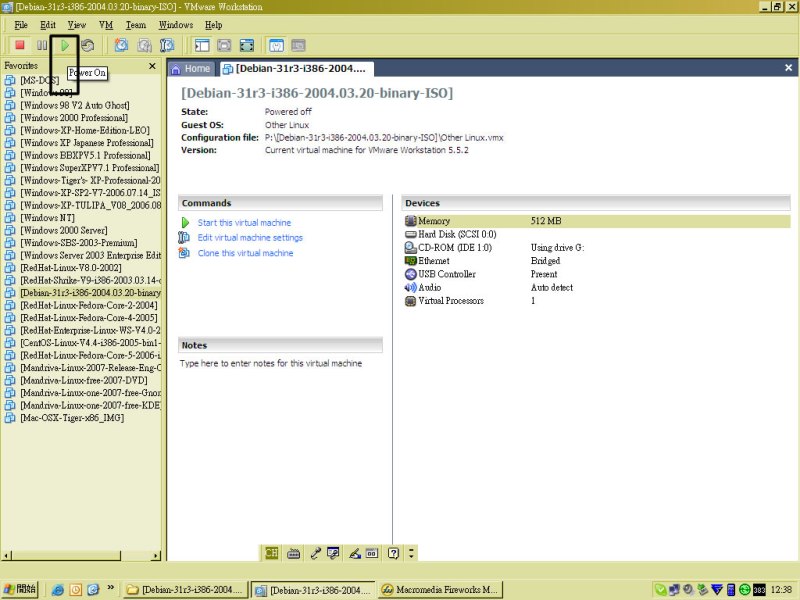800x600 pixels.
Task: Click the Suspend (pause) toolbar button
Action: (x=42, y=45)
